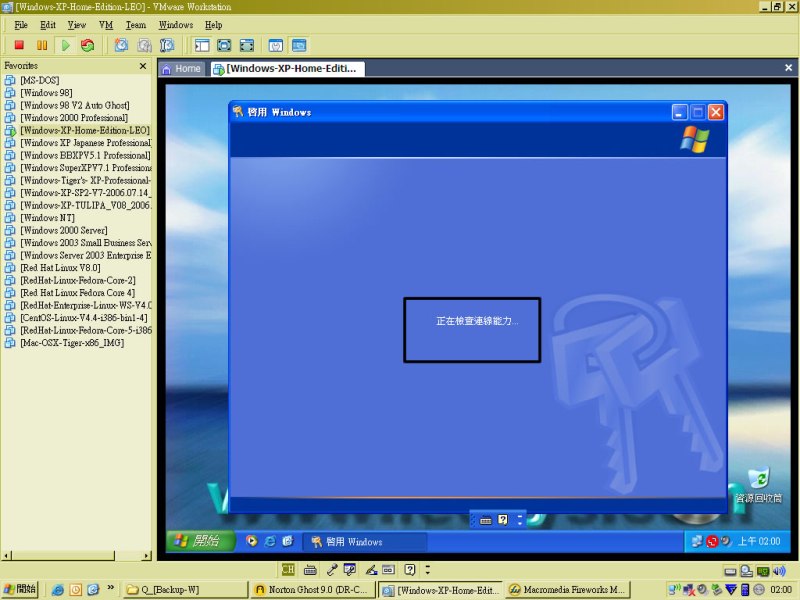Open the View menu
Viewport: 800px width, 600px height.
point(77,25)
